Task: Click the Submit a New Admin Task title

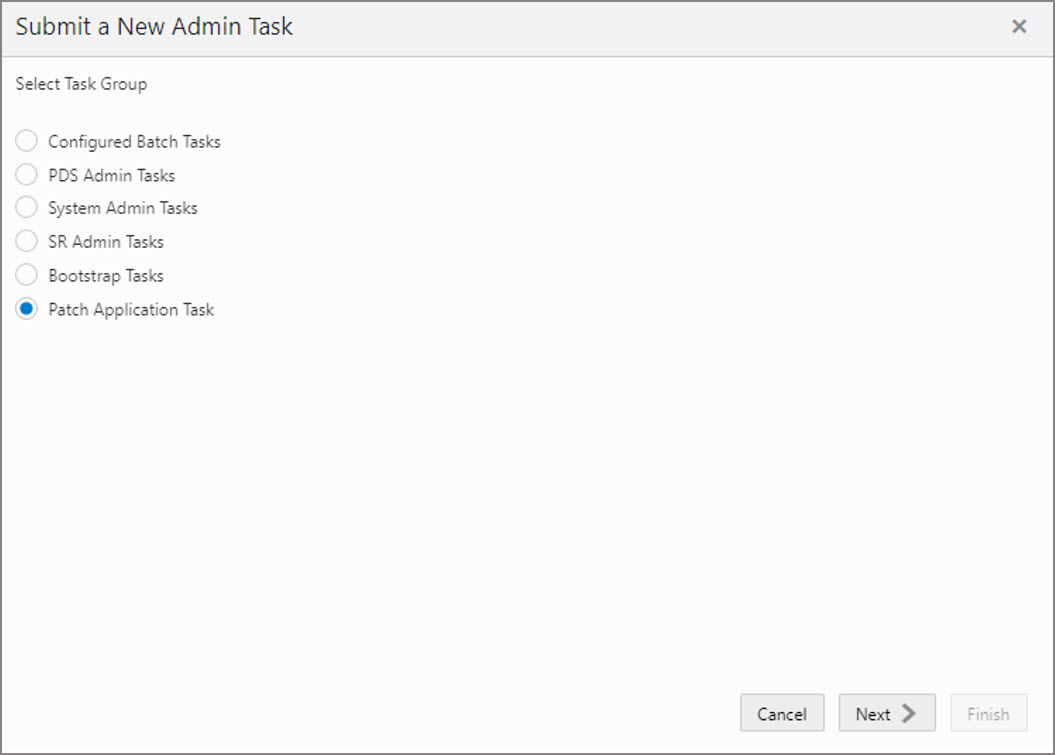Action: click(x=155, y=27)
